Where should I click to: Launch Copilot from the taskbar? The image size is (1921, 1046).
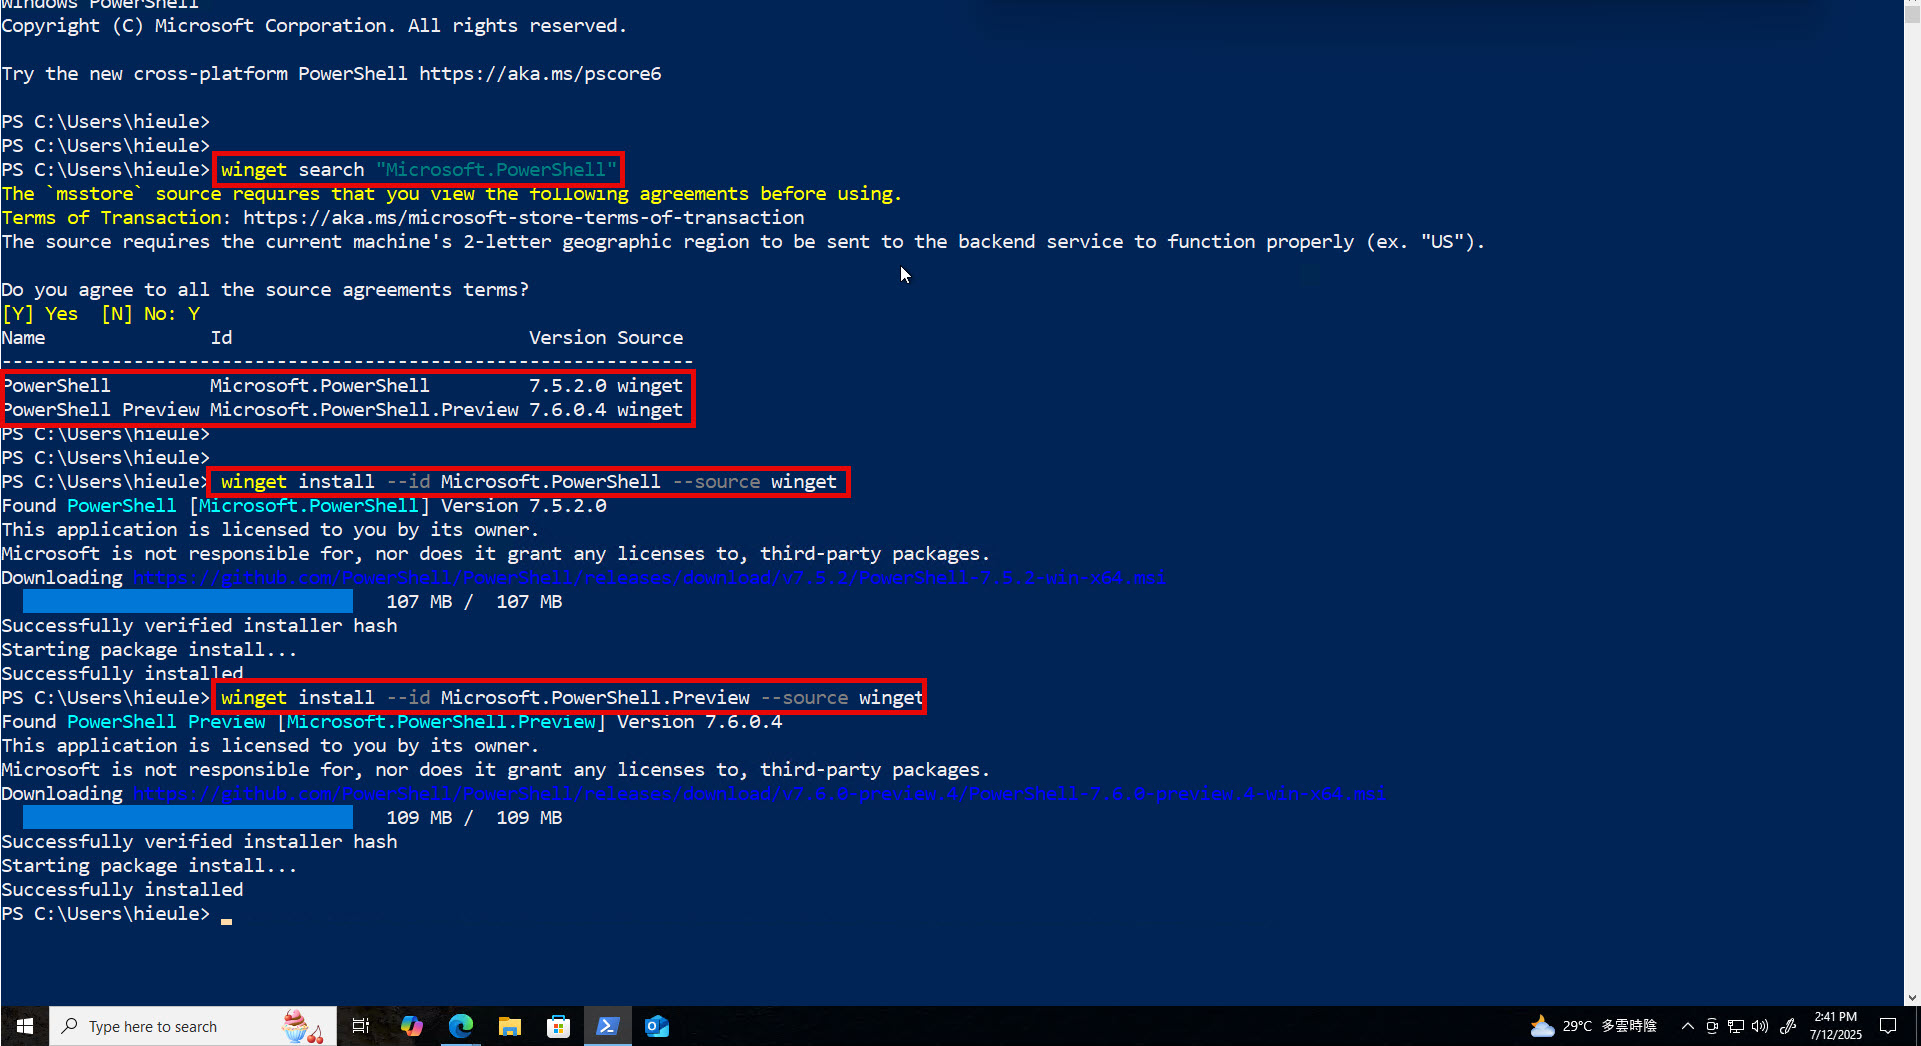pos(411,1026)
